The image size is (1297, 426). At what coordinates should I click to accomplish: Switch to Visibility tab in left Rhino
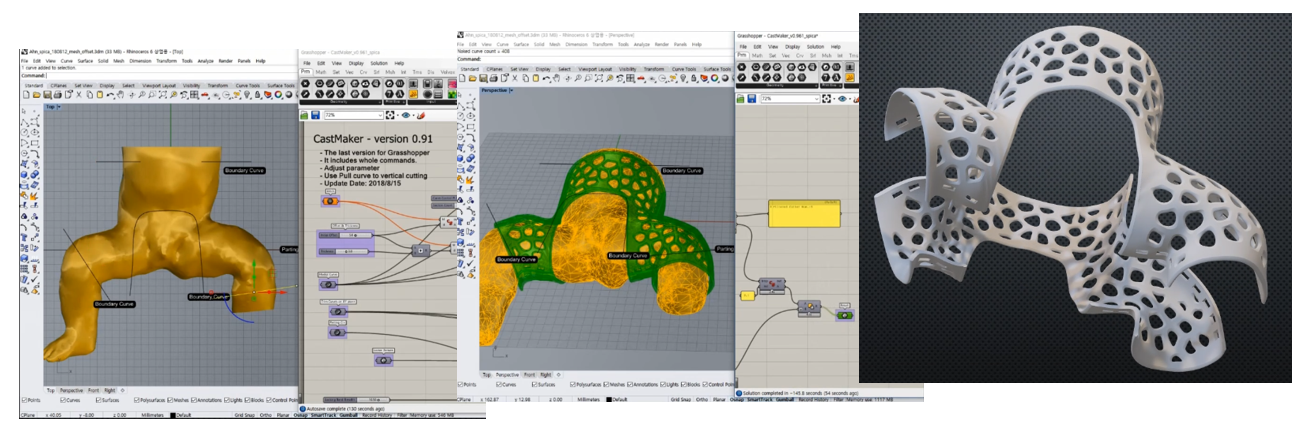191,86
